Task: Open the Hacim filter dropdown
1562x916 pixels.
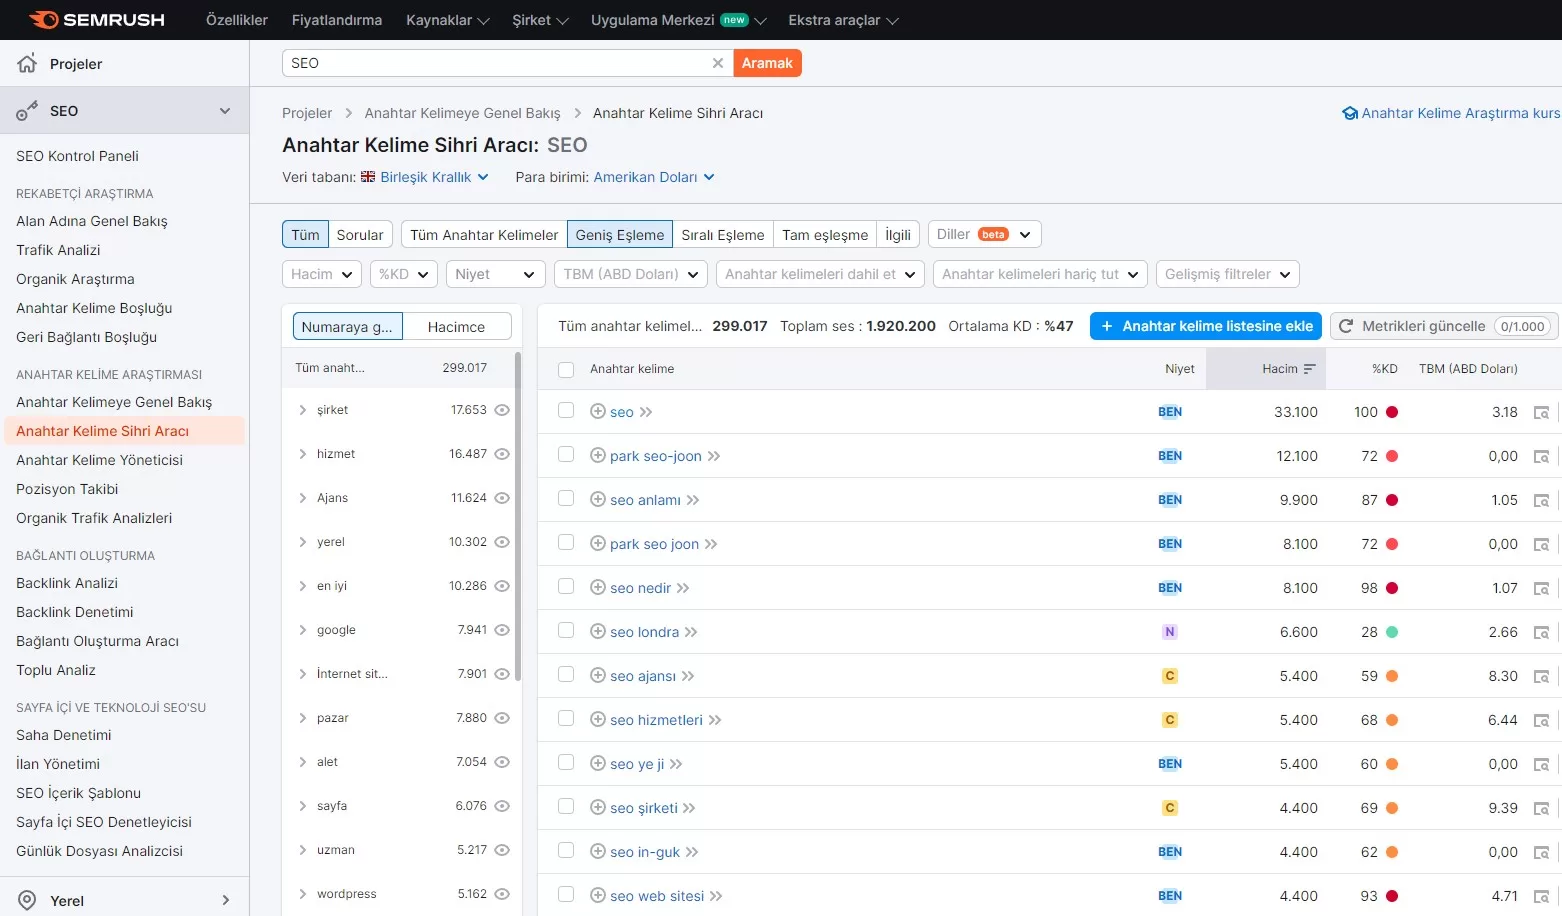Action: tap(322, 274)
